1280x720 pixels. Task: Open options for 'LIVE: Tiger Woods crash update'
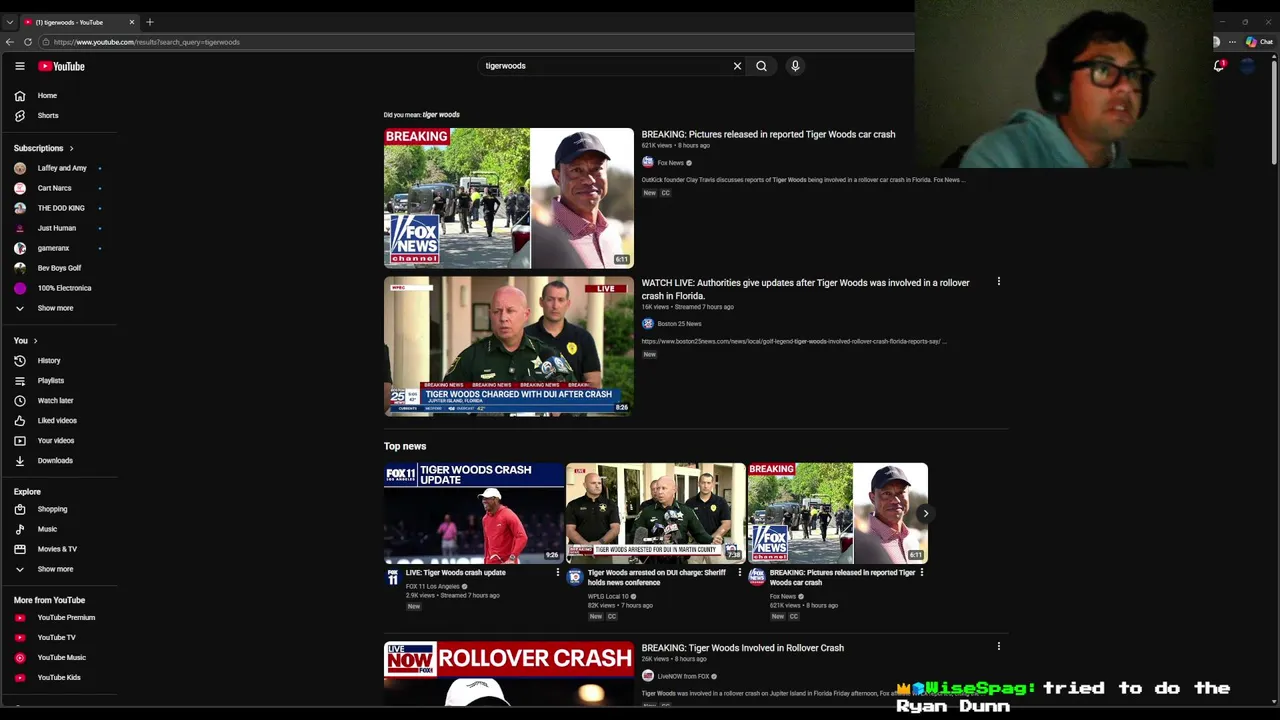[x=558, y=573]
